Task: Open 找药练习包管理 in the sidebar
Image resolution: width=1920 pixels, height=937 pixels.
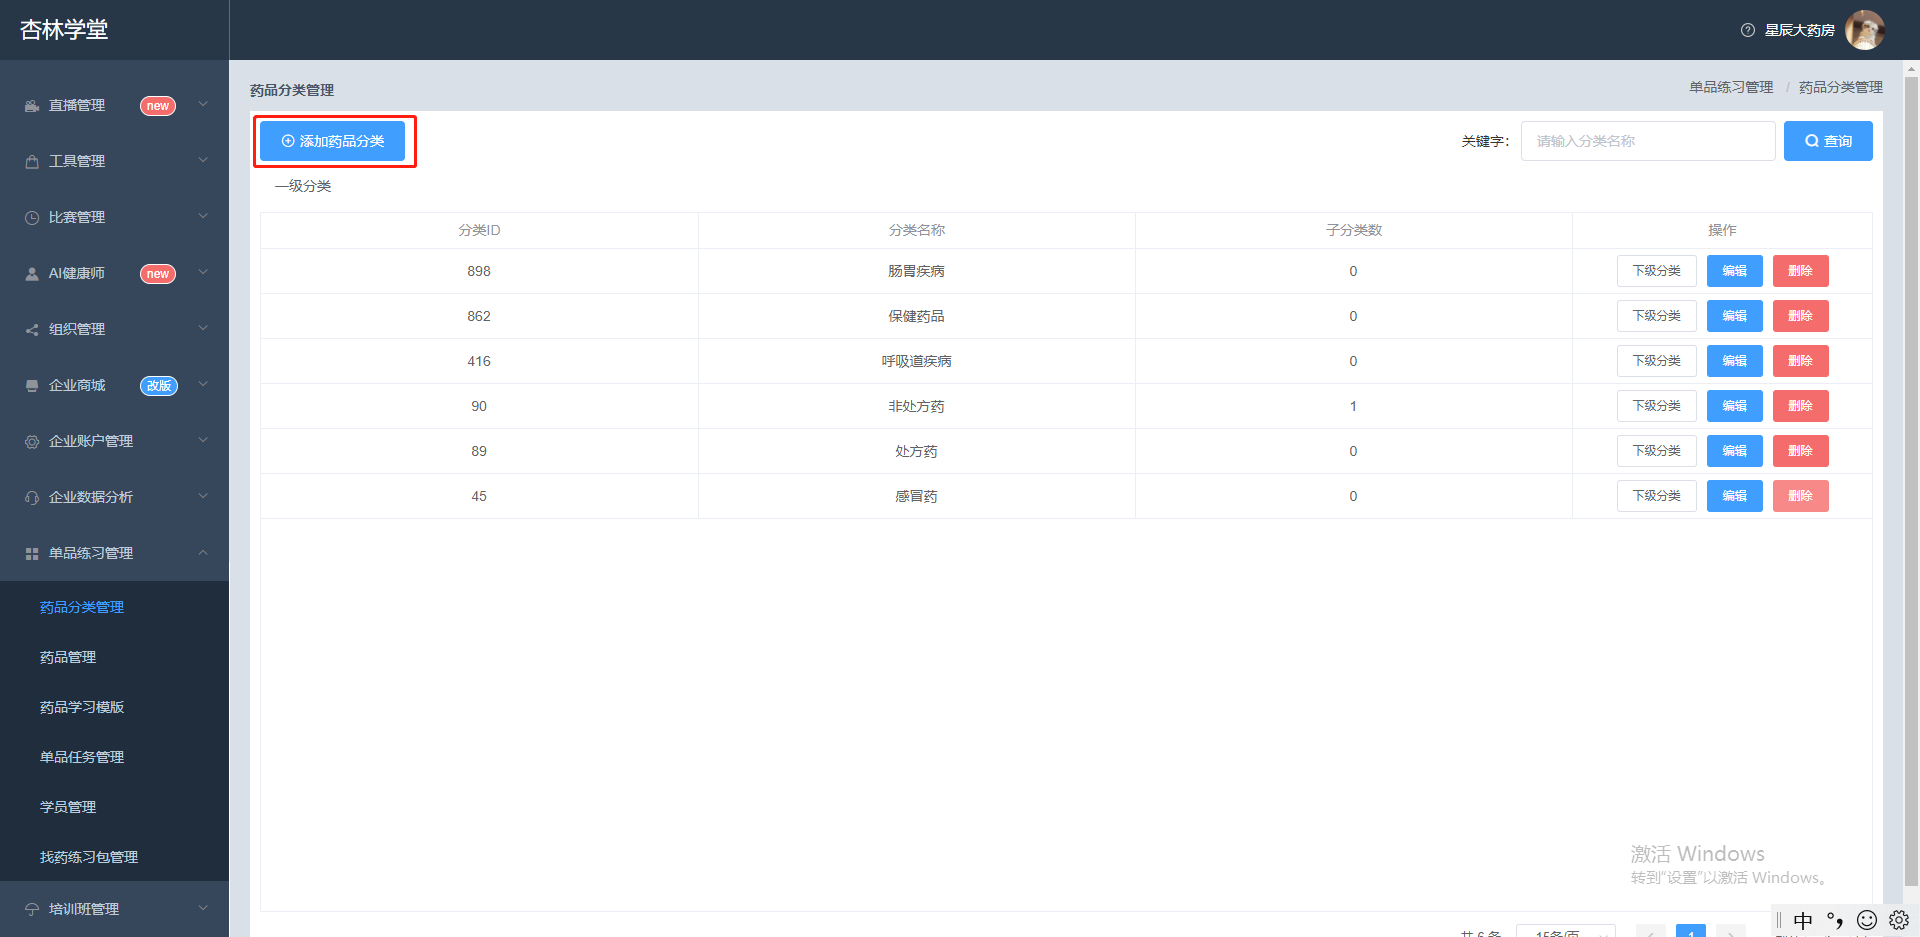Action: click(x=89, y=857)
